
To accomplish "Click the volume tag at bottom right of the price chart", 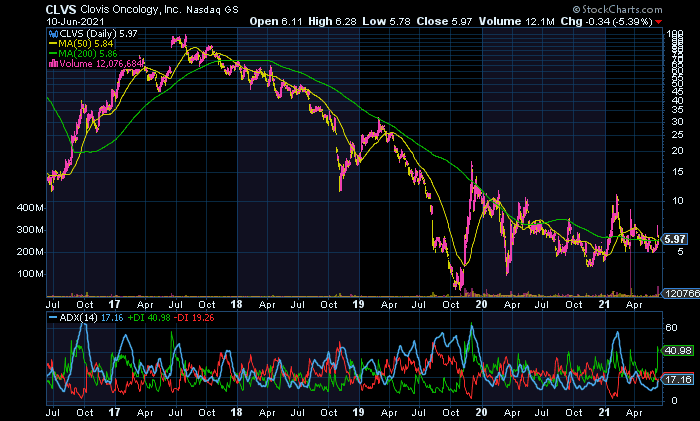I will [680, 293].
